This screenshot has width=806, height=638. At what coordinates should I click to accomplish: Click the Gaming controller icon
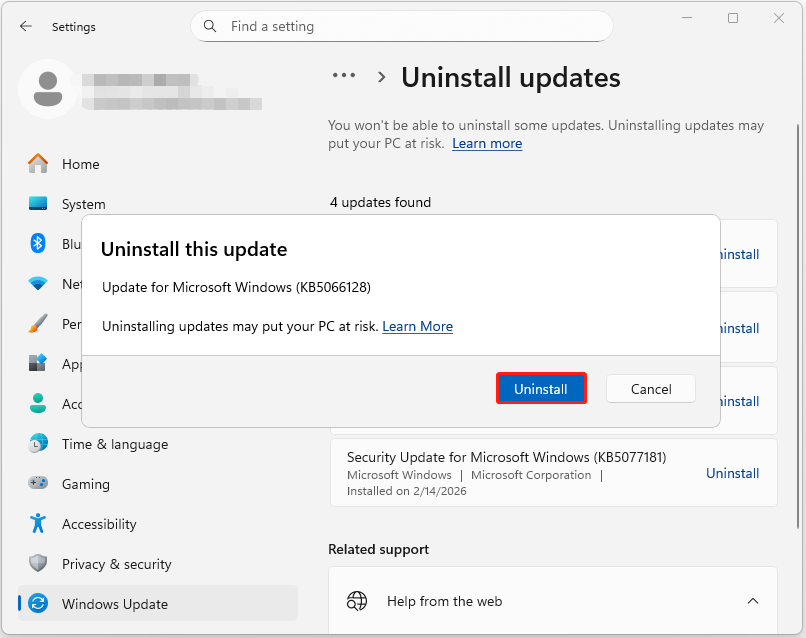[x=39, y=483]
